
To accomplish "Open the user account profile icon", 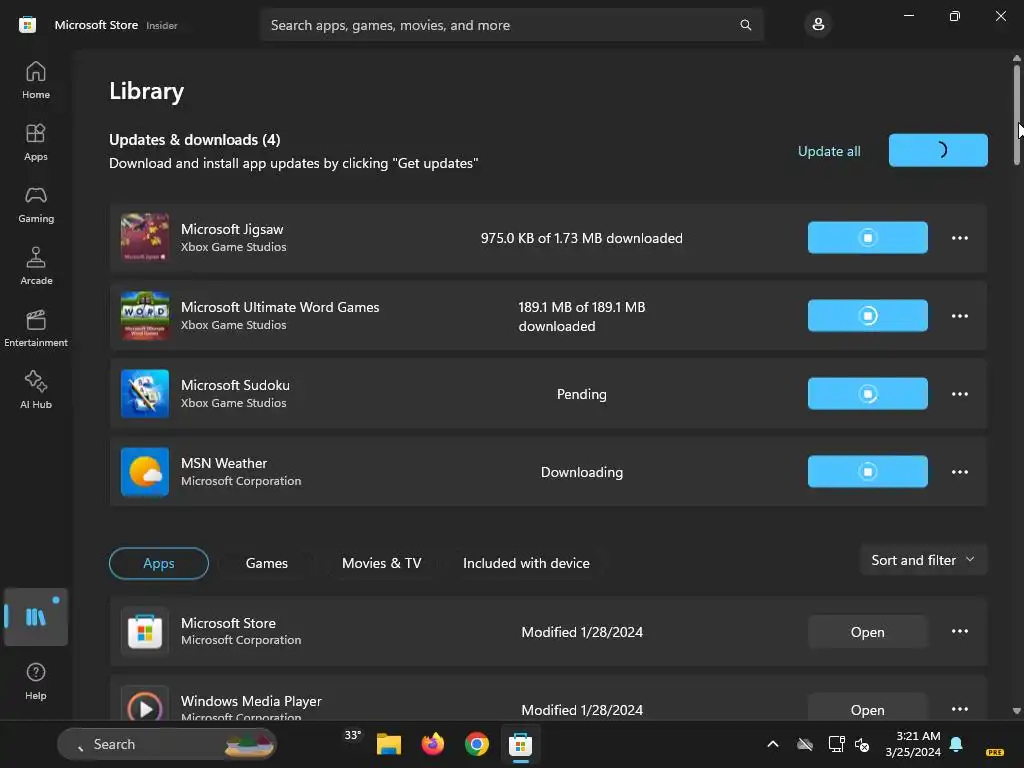I will (x=818, y=25).
